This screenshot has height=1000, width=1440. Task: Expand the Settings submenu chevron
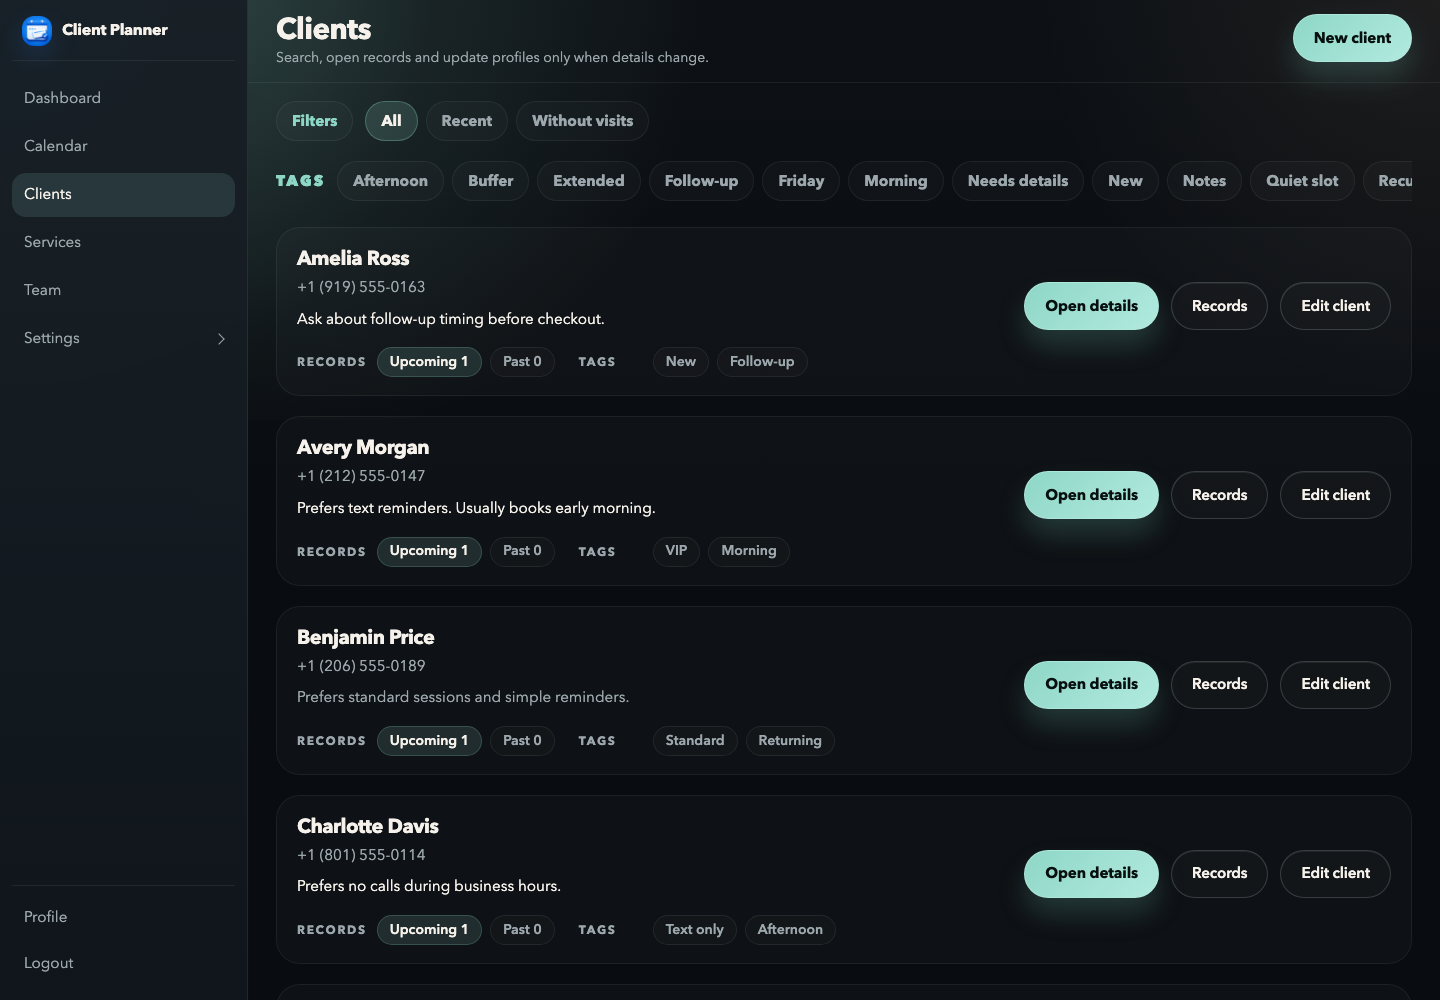tap(221, 339)
